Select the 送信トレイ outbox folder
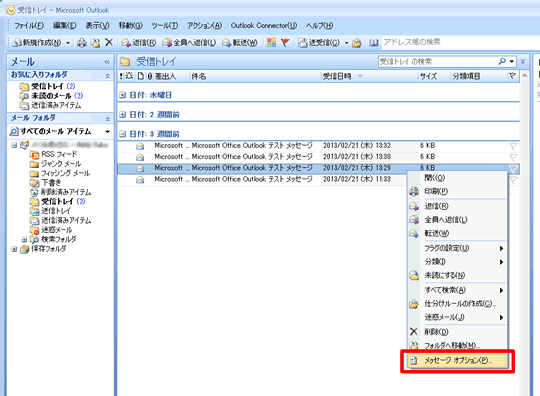This screenshot has height=396, width=540. tap(50, 211)
